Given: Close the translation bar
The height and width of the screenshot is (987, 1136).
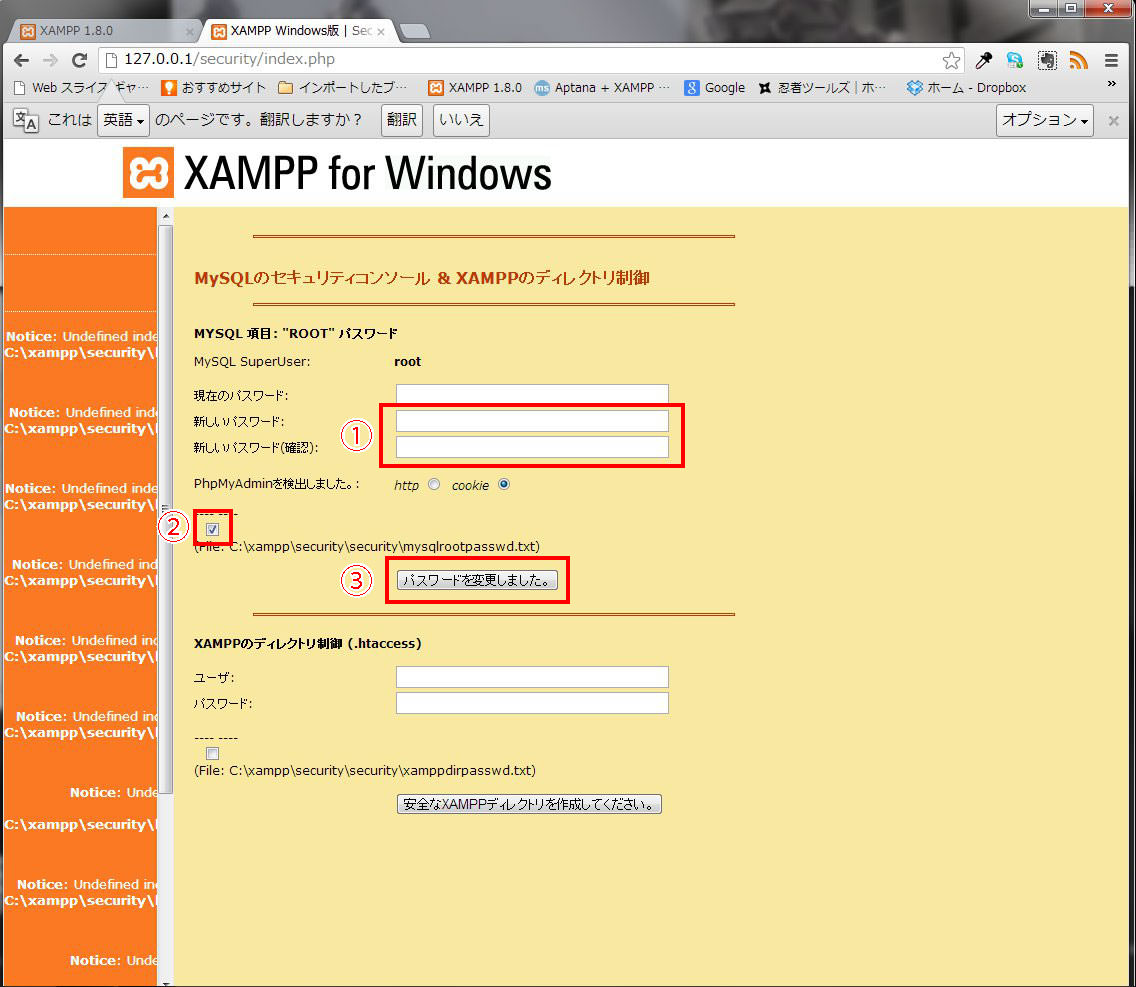Looking at the screenshot, I should [x=1114, y=120].
